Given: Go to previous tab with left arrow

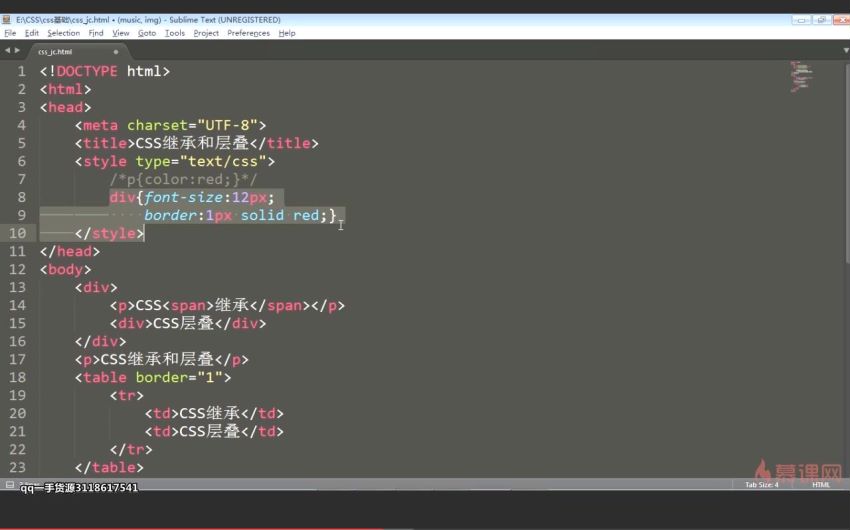Looking at the screenshot, I should click(x=8, y=50).
